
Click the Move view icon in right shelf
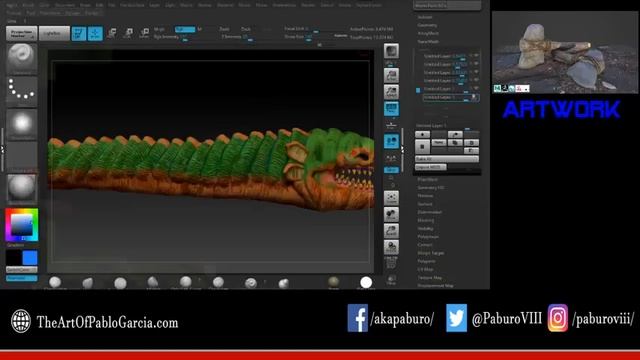point(391,214)
